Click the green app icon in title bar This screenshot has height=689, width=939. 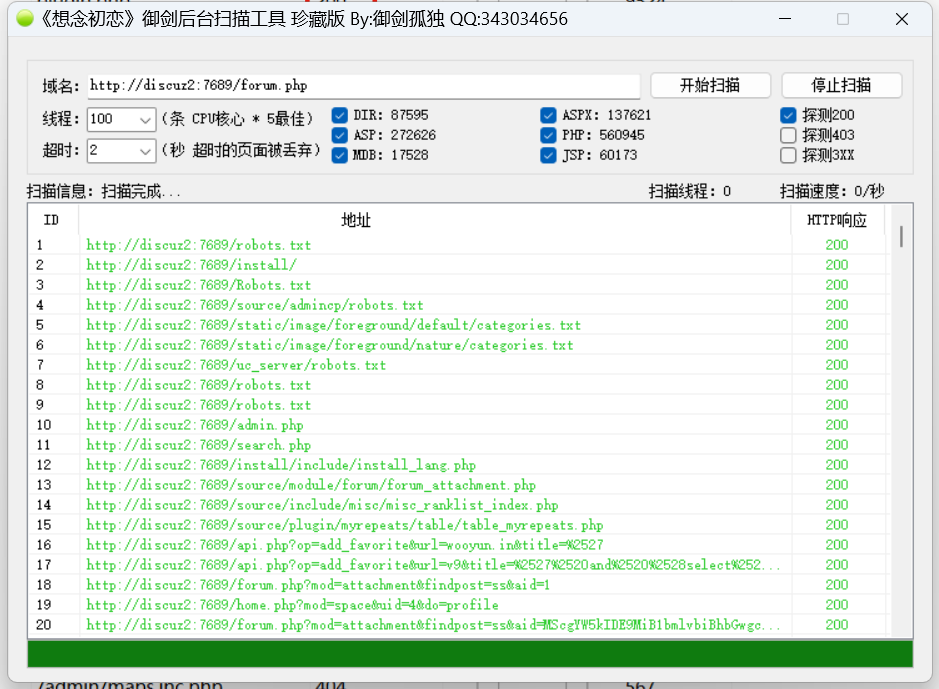coord(25,19)
